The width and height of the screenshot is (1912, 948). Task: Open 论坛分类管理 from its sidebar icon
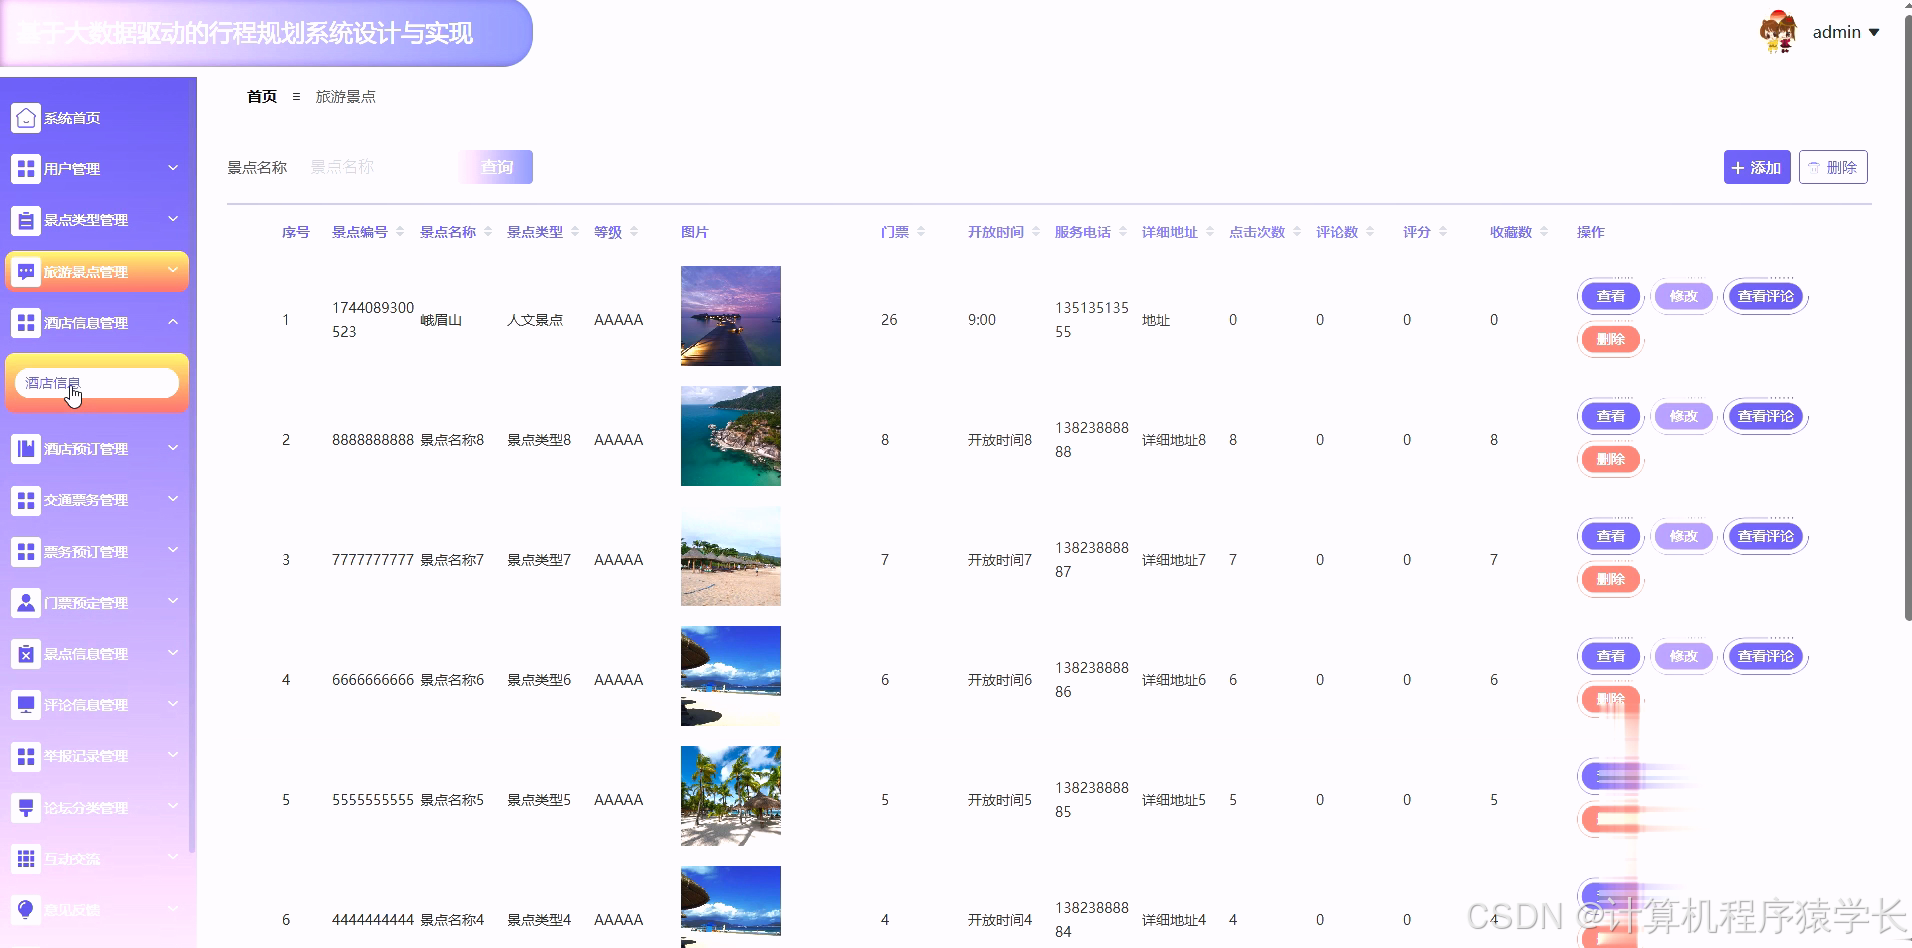tap(26, 806)
